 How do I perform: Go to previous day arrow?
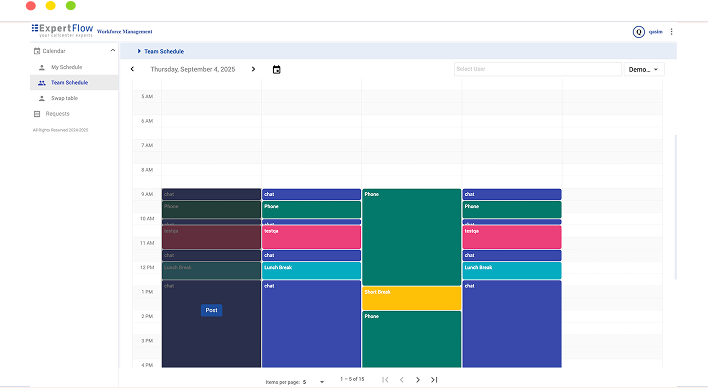[x=132, y=69]
